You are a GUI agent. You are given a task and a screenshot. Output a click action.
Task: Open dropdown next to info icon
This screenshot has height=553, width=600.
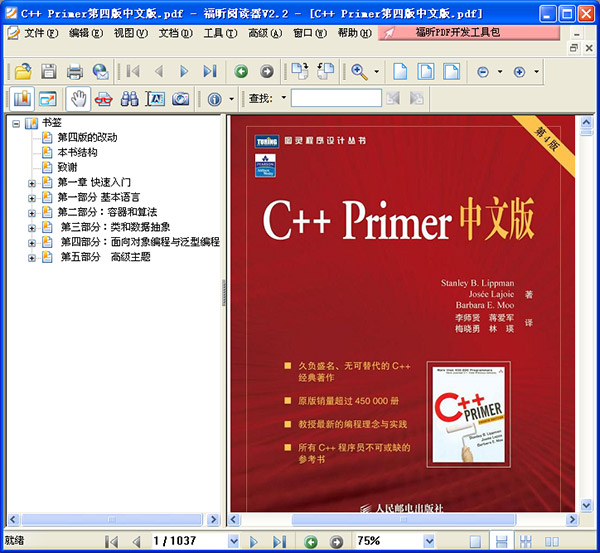coord(232,99)
